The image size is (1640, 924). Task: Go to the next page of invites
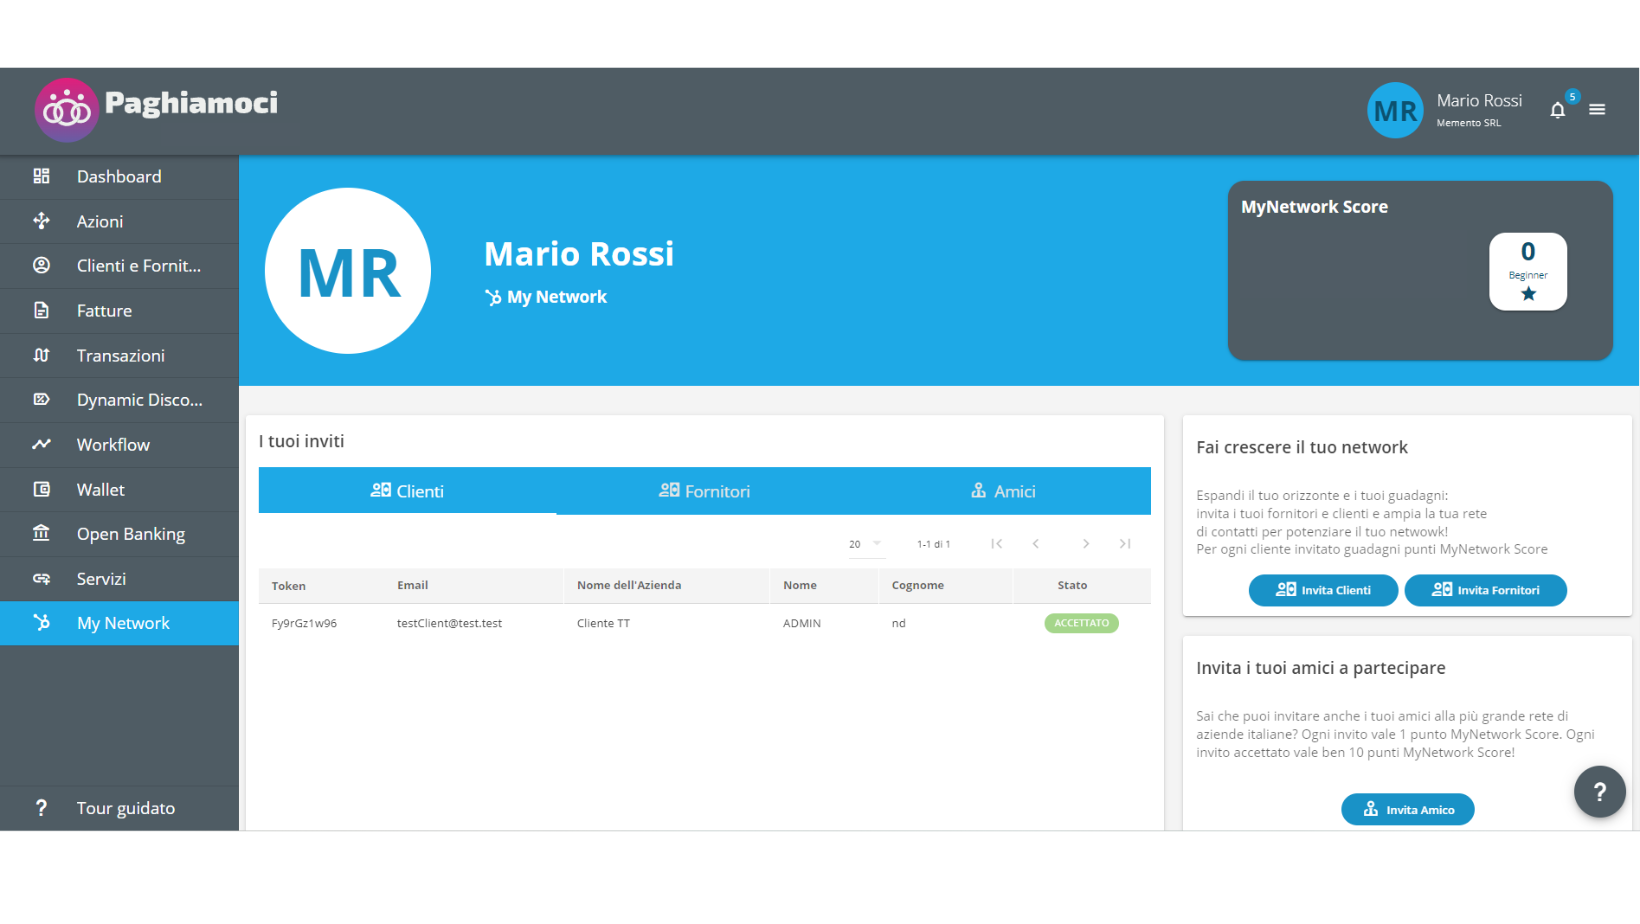pyautogui.click(x=1085, y=544)
